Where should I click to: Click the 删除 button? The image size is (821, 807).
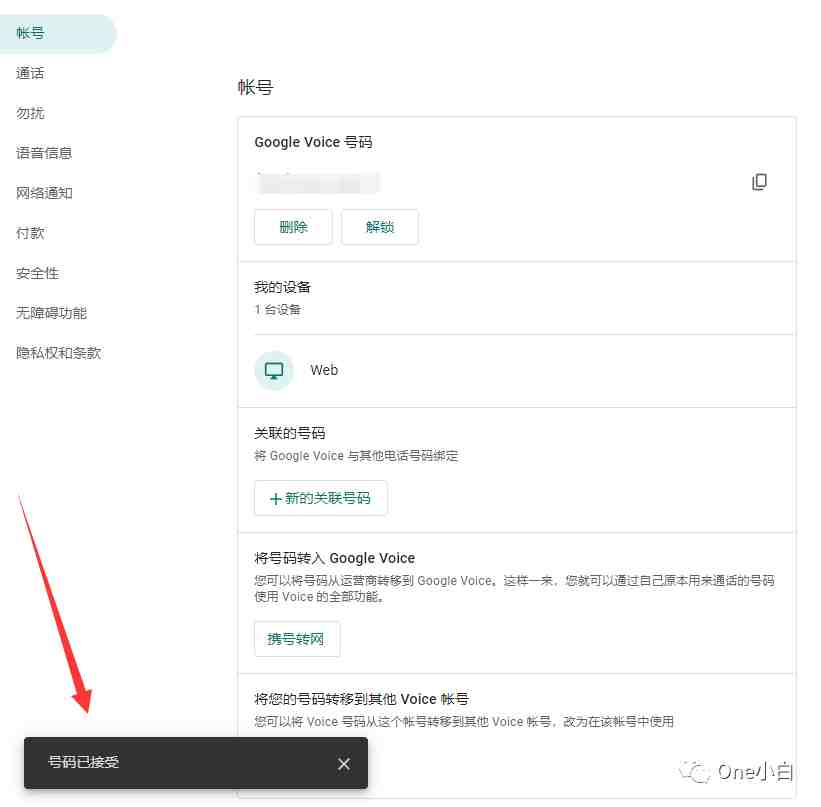[x=293, y=227]
